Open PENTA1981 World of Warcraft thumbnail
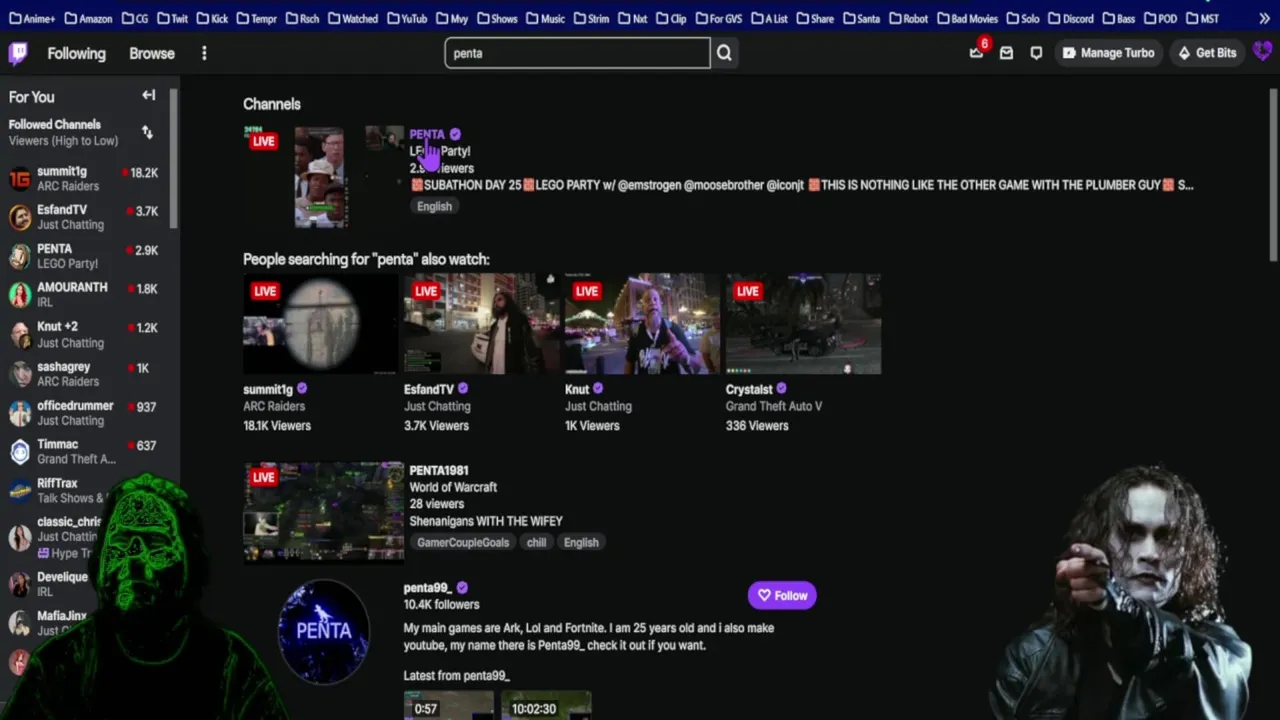Screen dimensions: 1280x720 [x=324, y=511]
